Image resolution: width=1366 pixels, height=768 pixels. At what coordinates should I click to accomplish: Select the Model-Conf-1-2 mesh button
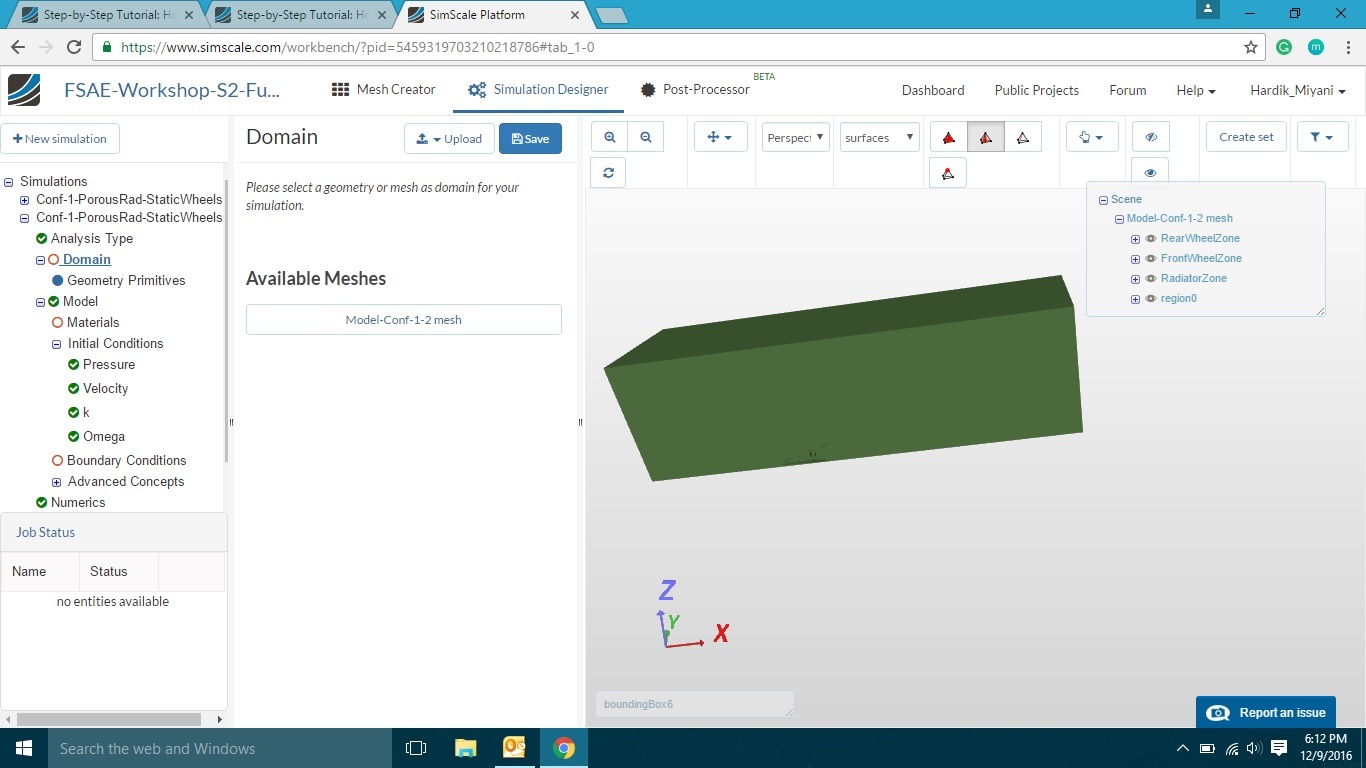coord(404,320)
